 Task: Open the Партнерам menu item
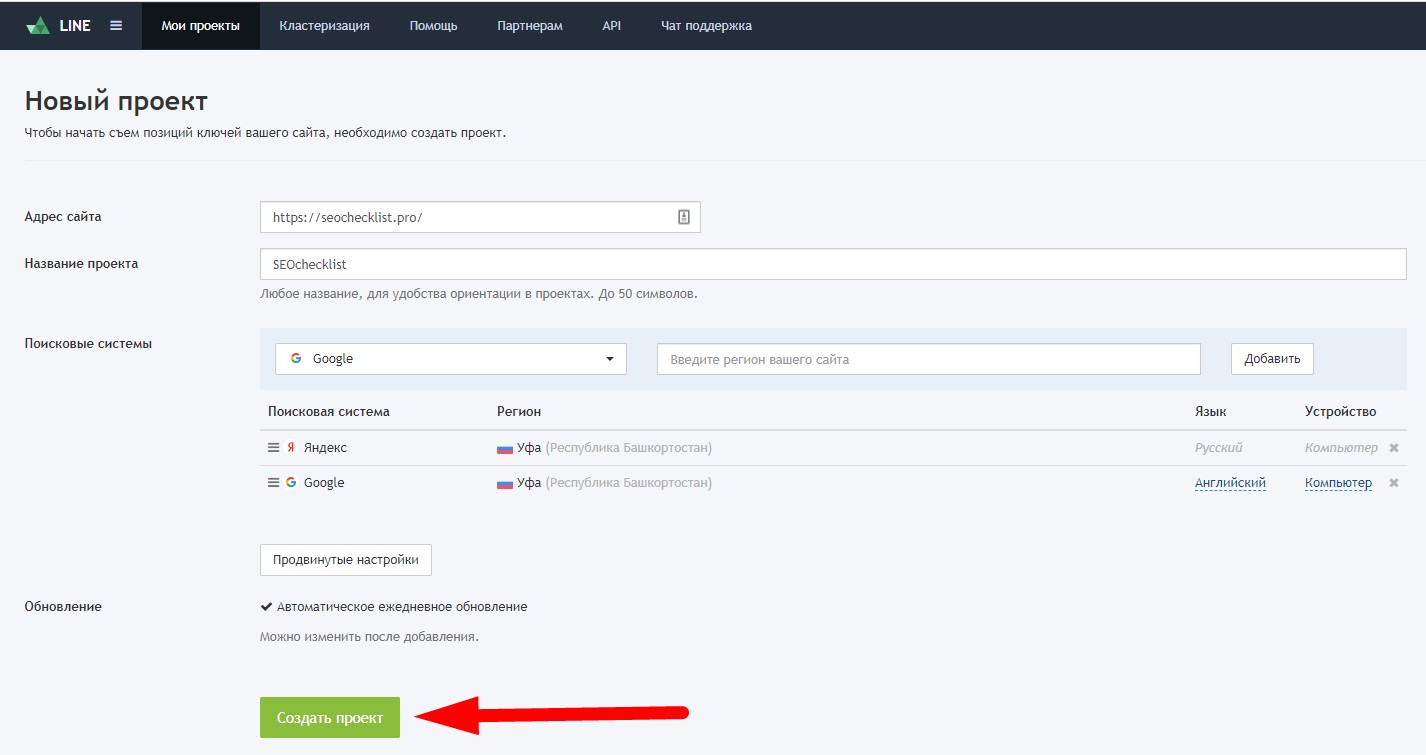(530, 25)
